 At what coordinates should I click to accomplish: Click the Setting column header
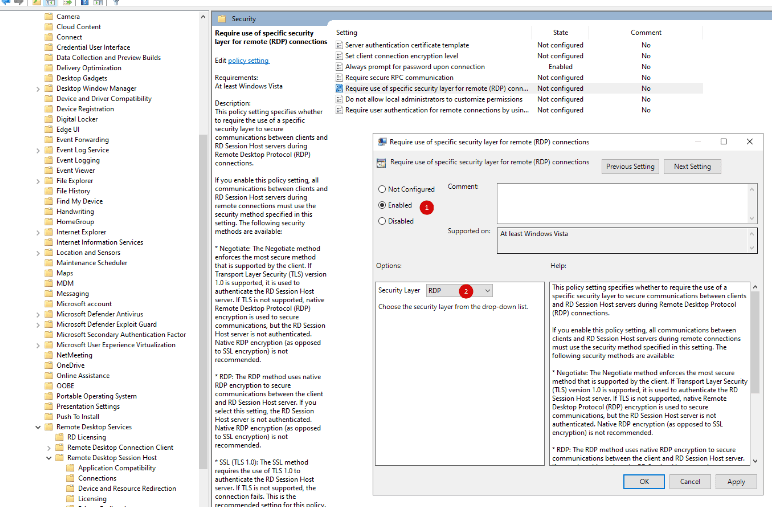[x=347, y=33]
